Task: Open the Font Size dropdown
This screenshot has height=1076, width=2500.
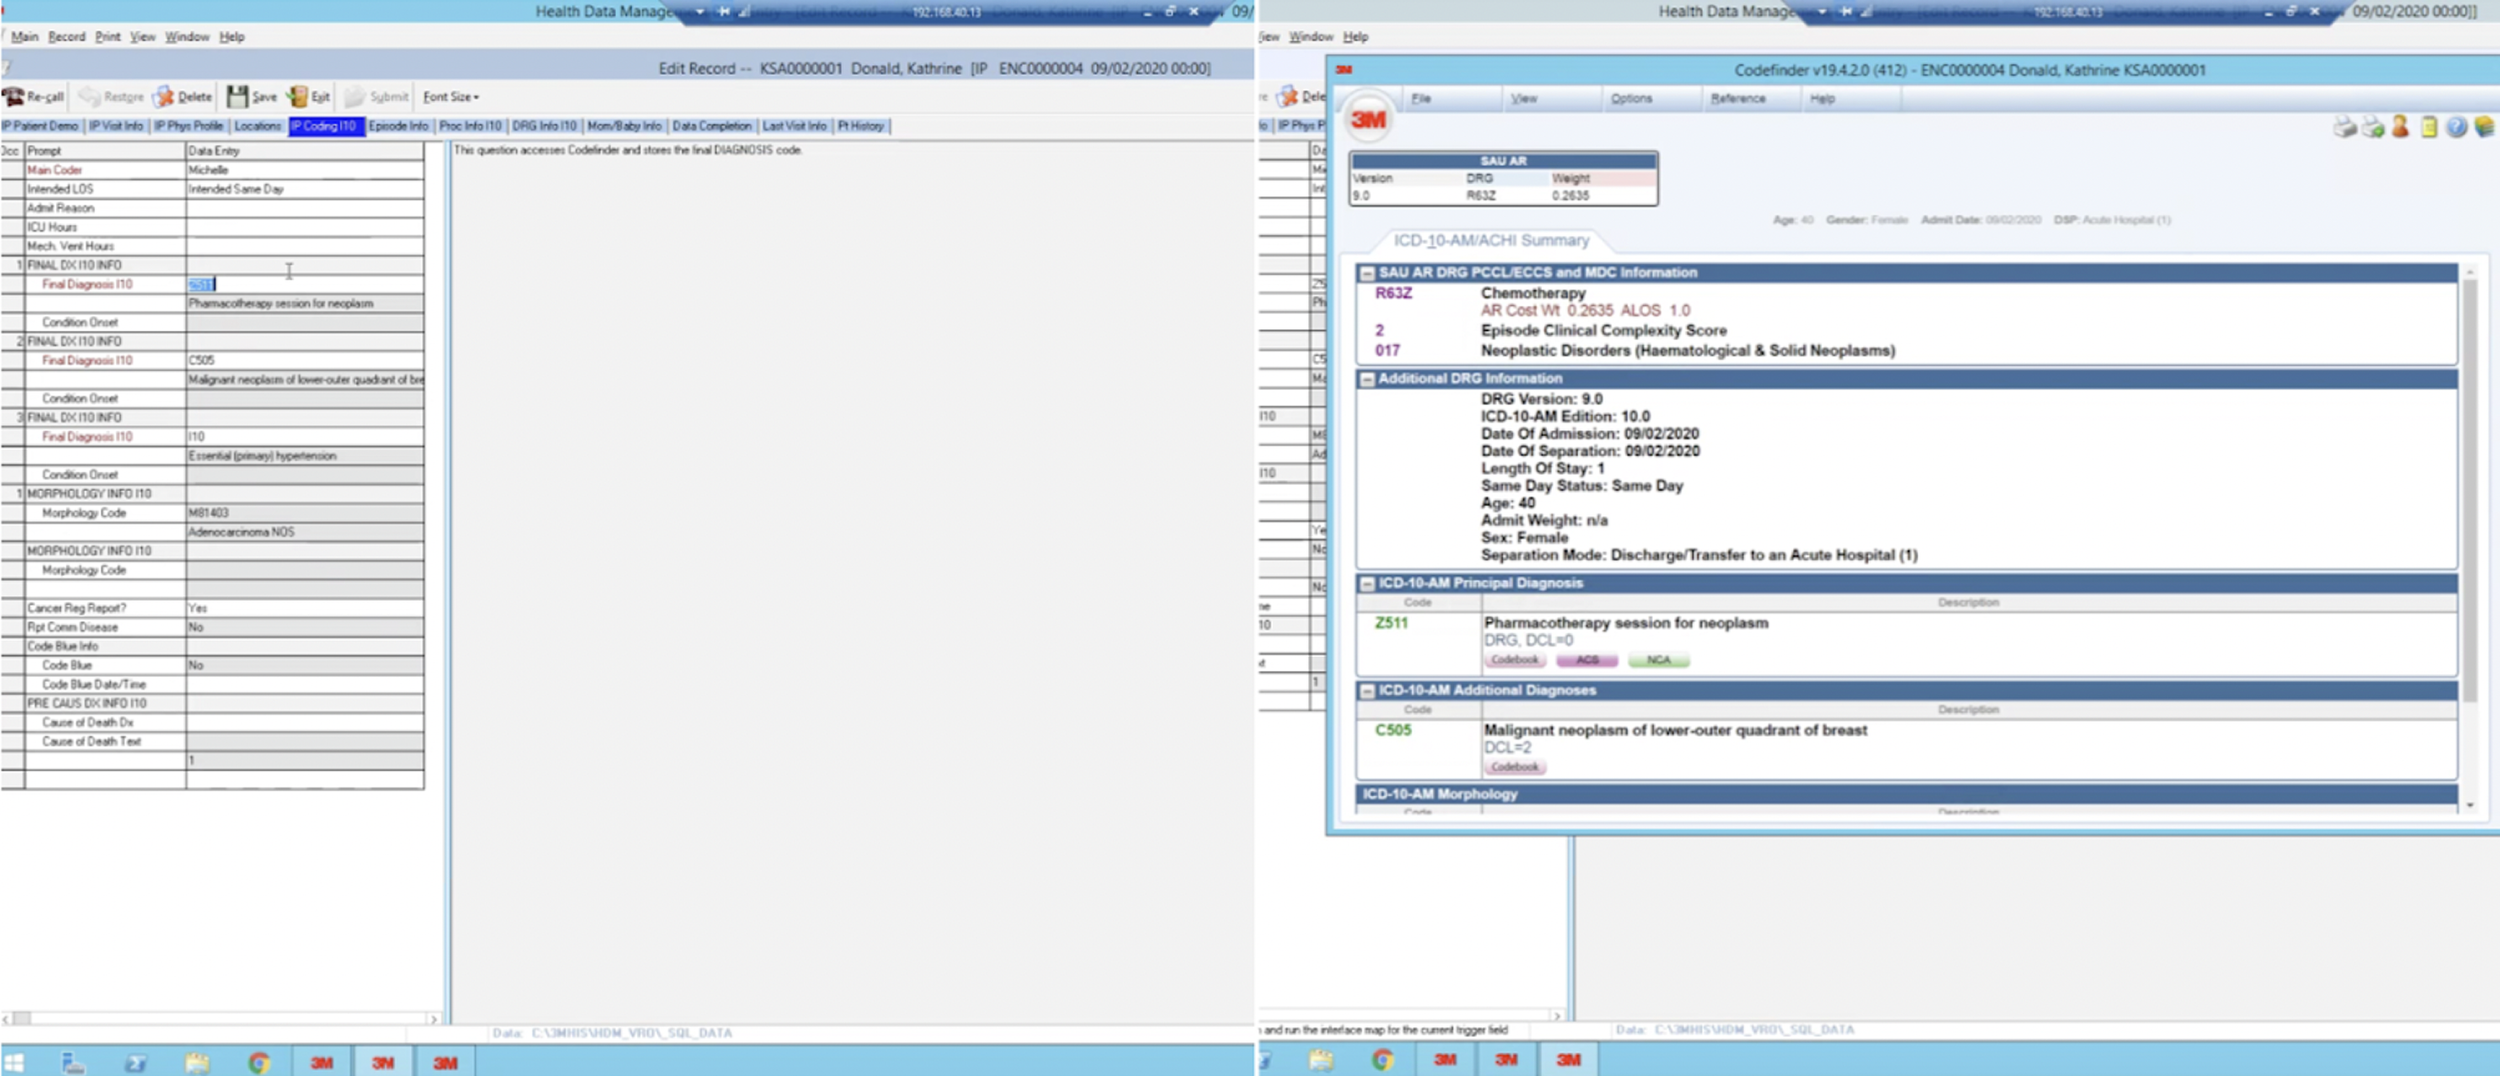Action: tap(450, 97)
